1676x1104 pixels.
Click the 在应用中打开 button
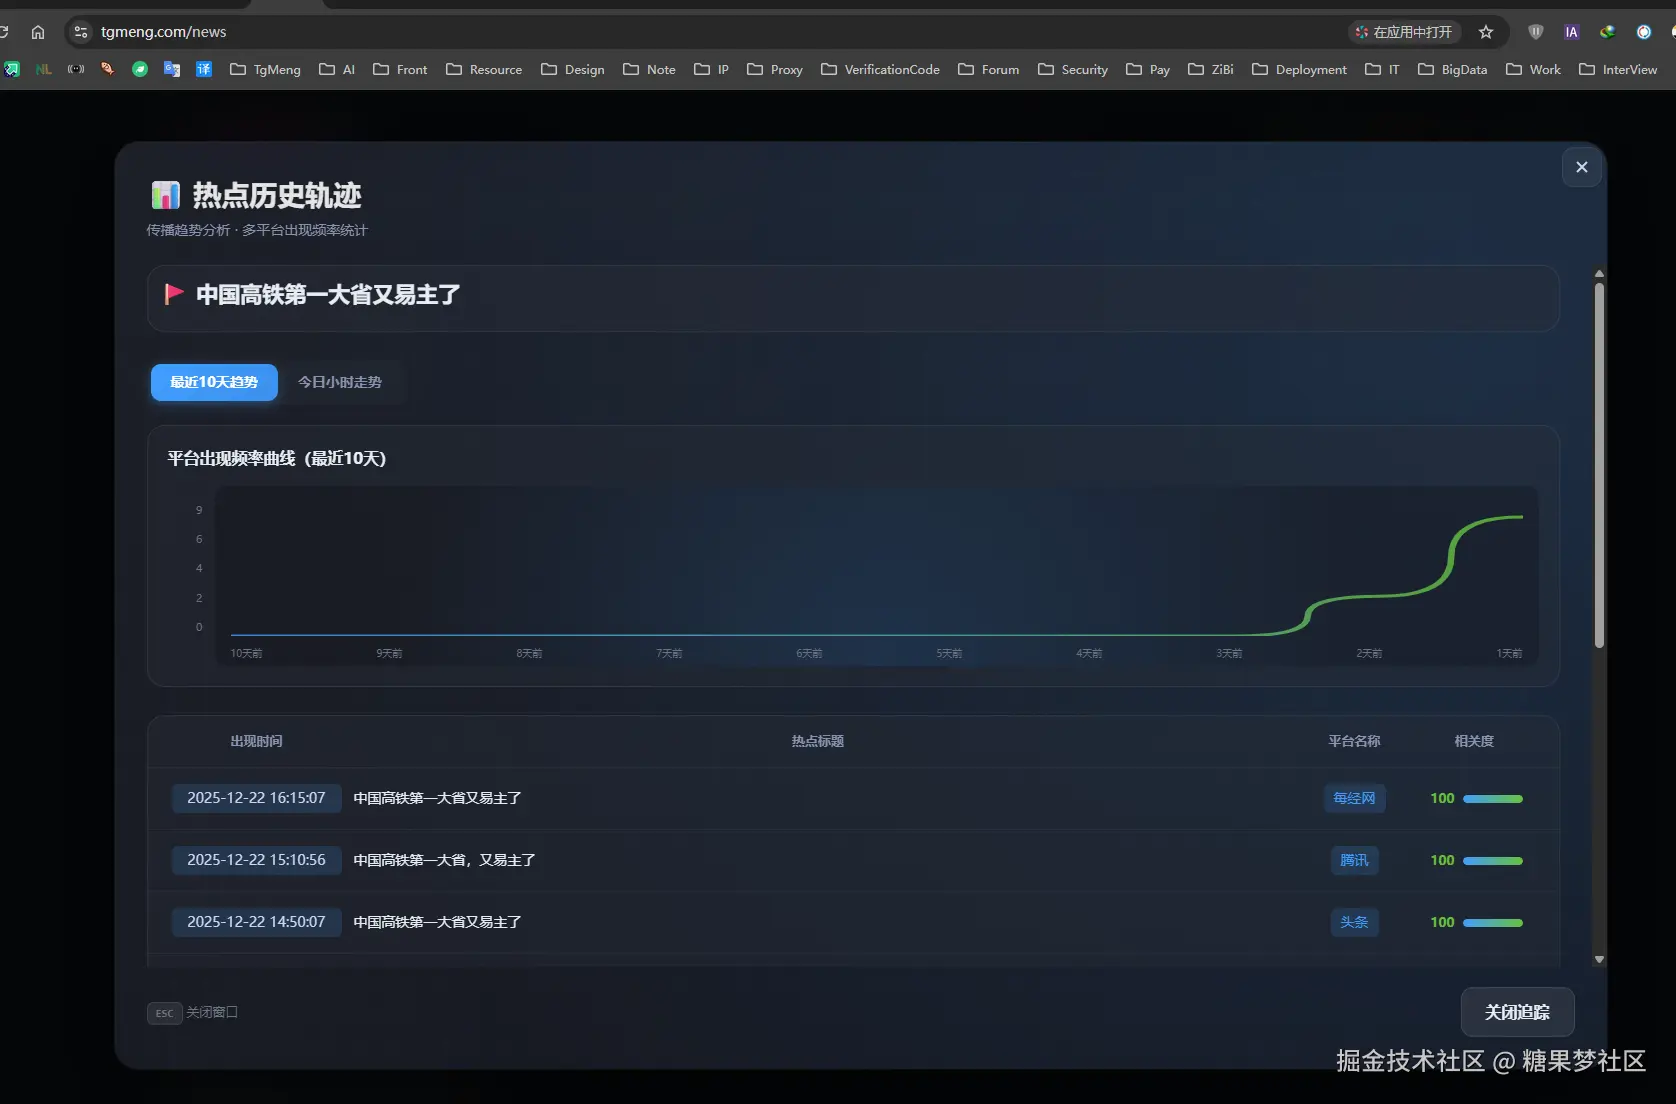[x=1404, y=32]
